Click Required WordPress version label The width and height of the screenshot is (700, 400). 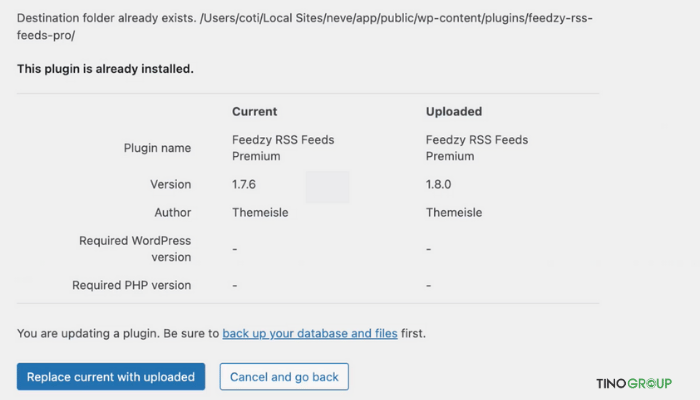point(135,249)
